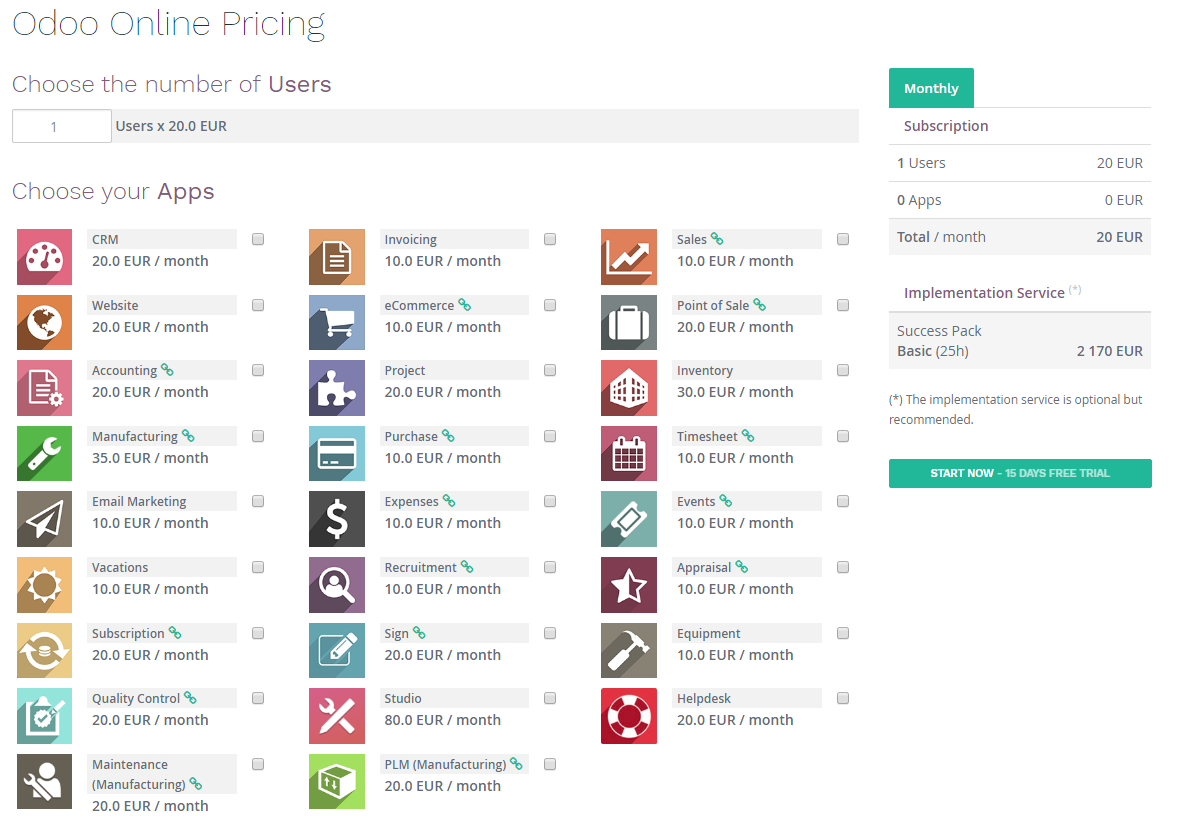Check the Point of Sale checkbox
1179x830 pixels.
coord(843,305)
